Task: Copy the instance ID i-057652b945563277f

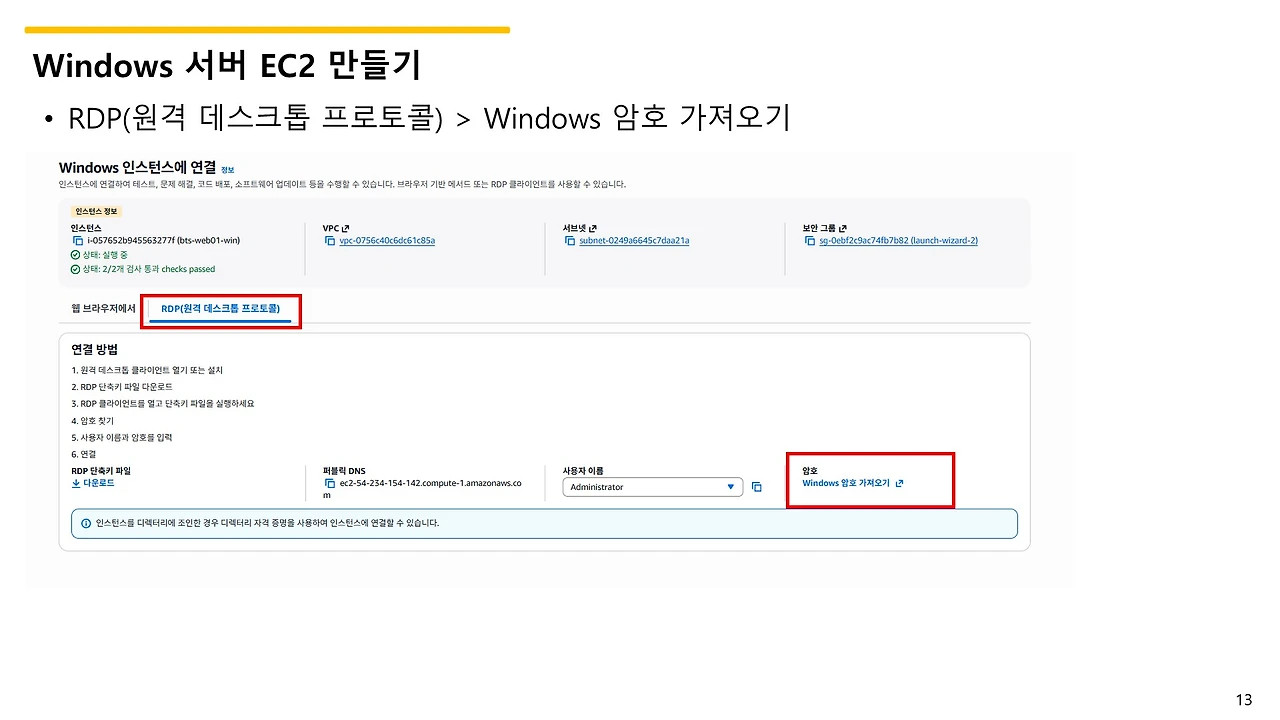Action: [x=78, y=241]
